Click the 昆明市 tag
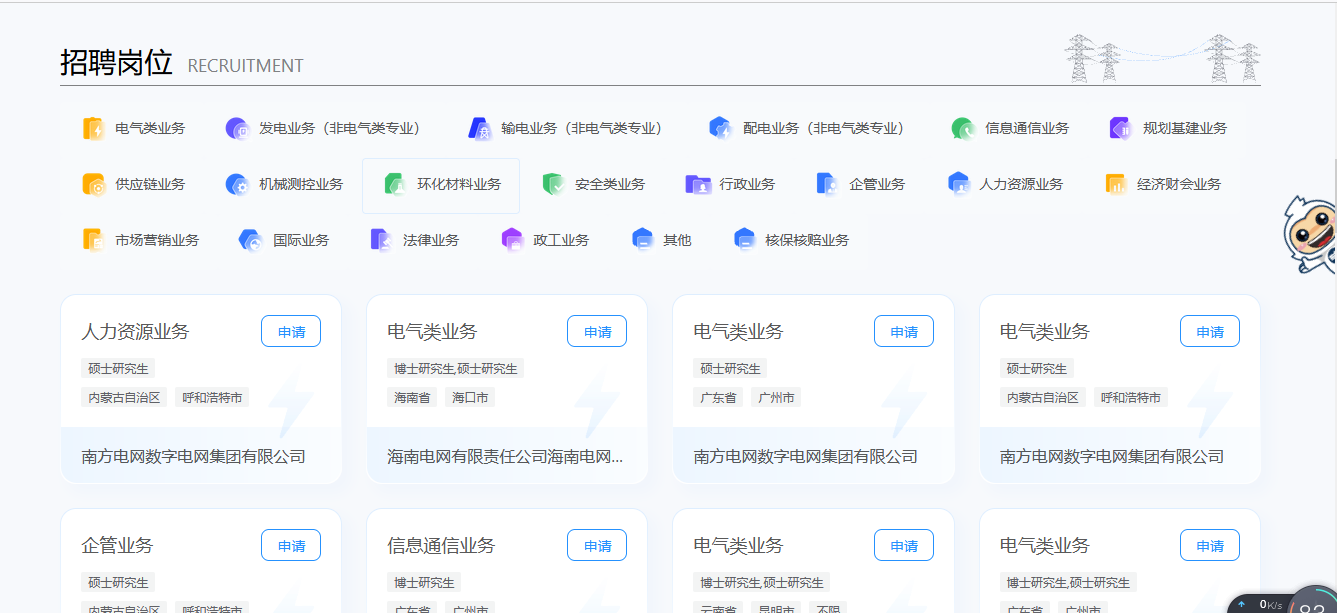1337x613 pixels. point(776,609)
